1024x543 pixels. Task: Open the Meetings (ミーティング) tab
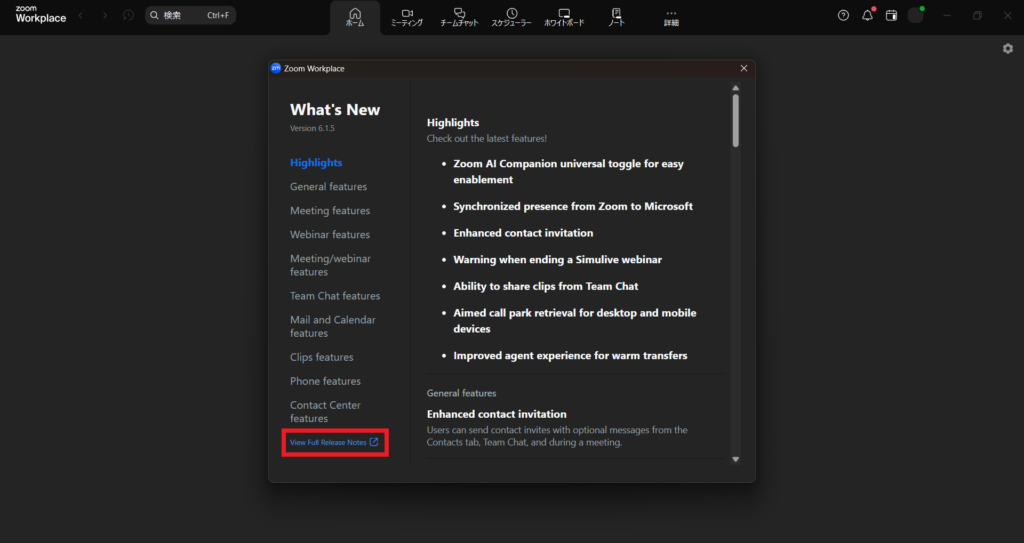(x=406, y=17)
